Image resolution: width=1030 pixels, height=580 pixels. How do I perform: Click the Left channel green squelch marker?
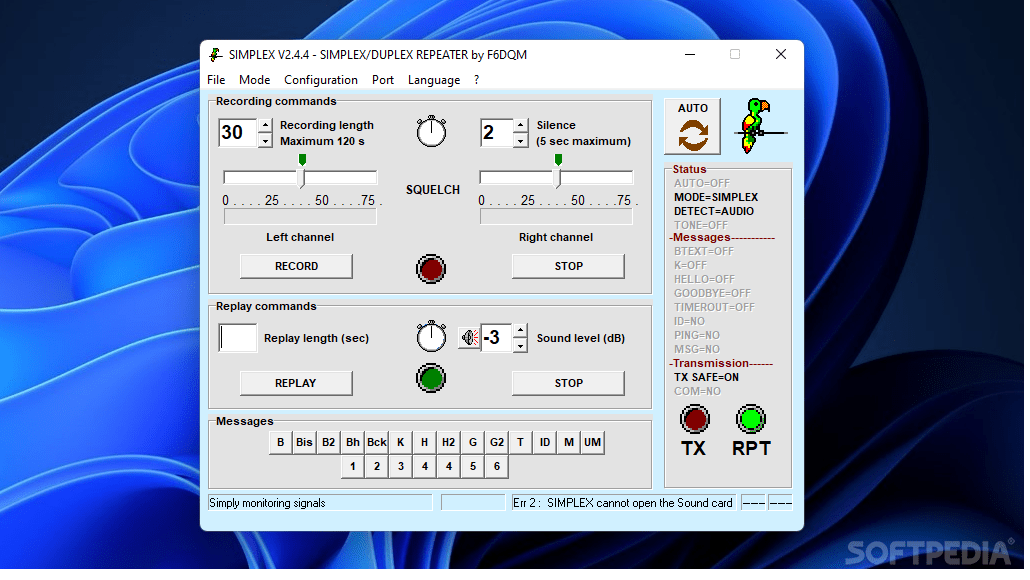[x=302, y=160]
